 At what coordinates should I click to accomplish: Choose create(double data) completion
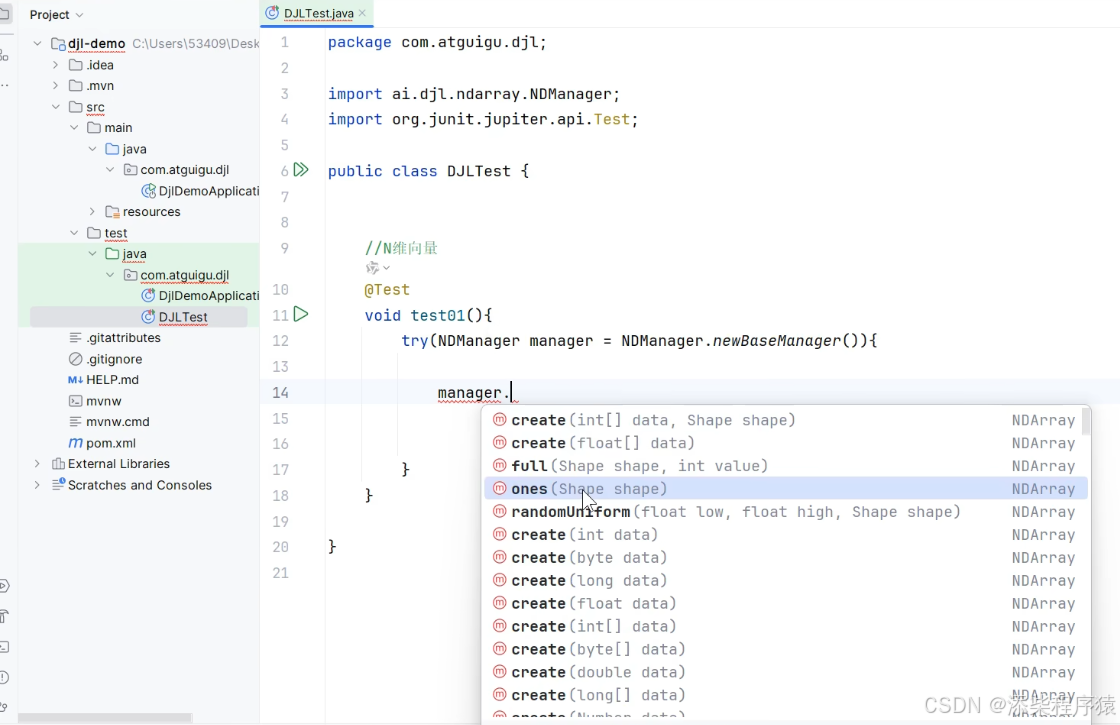coord(786,671)
